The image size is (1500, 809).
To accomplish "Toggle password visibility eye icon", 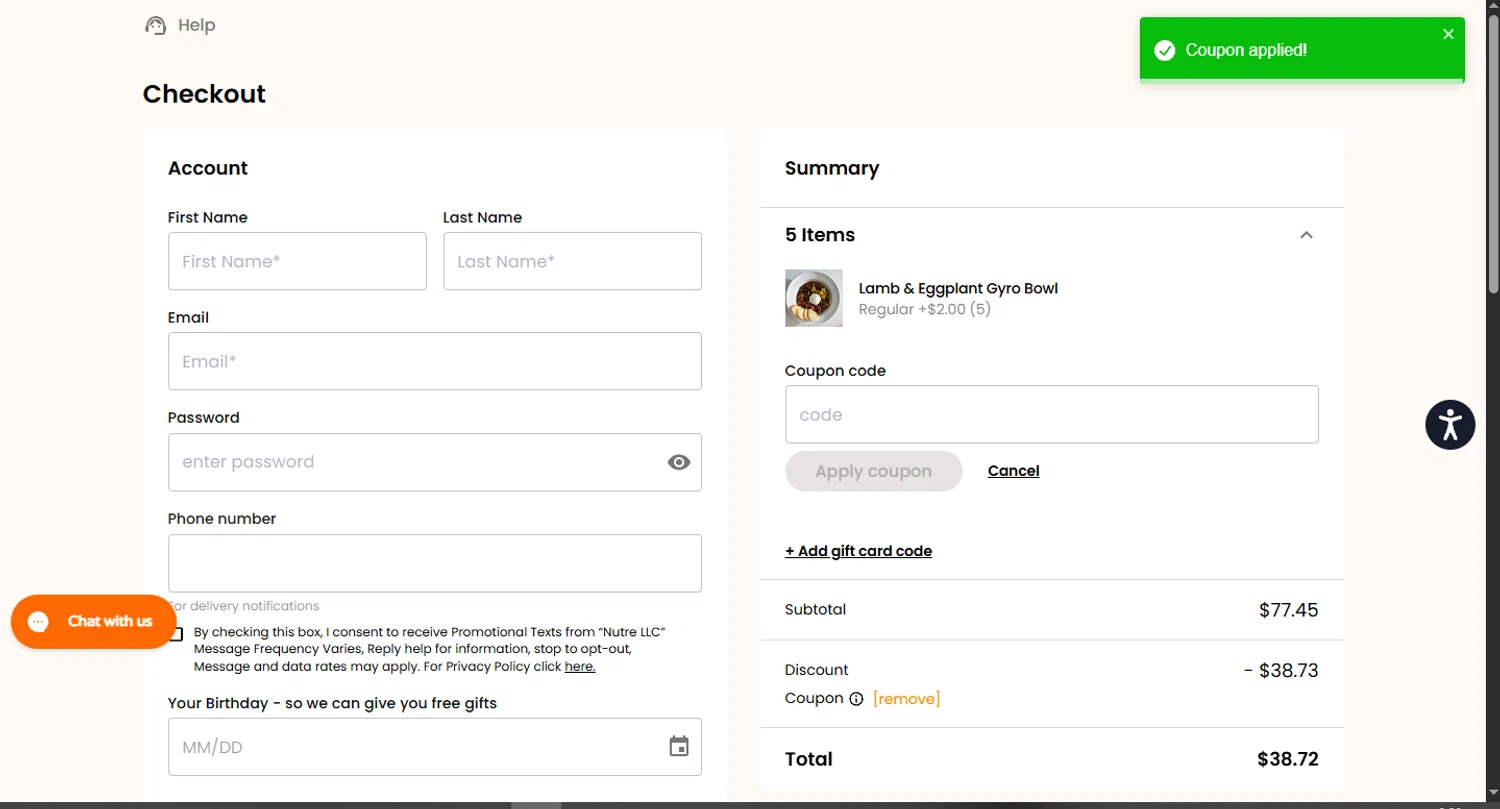I will pyautogui.click(x=679, y=462).
